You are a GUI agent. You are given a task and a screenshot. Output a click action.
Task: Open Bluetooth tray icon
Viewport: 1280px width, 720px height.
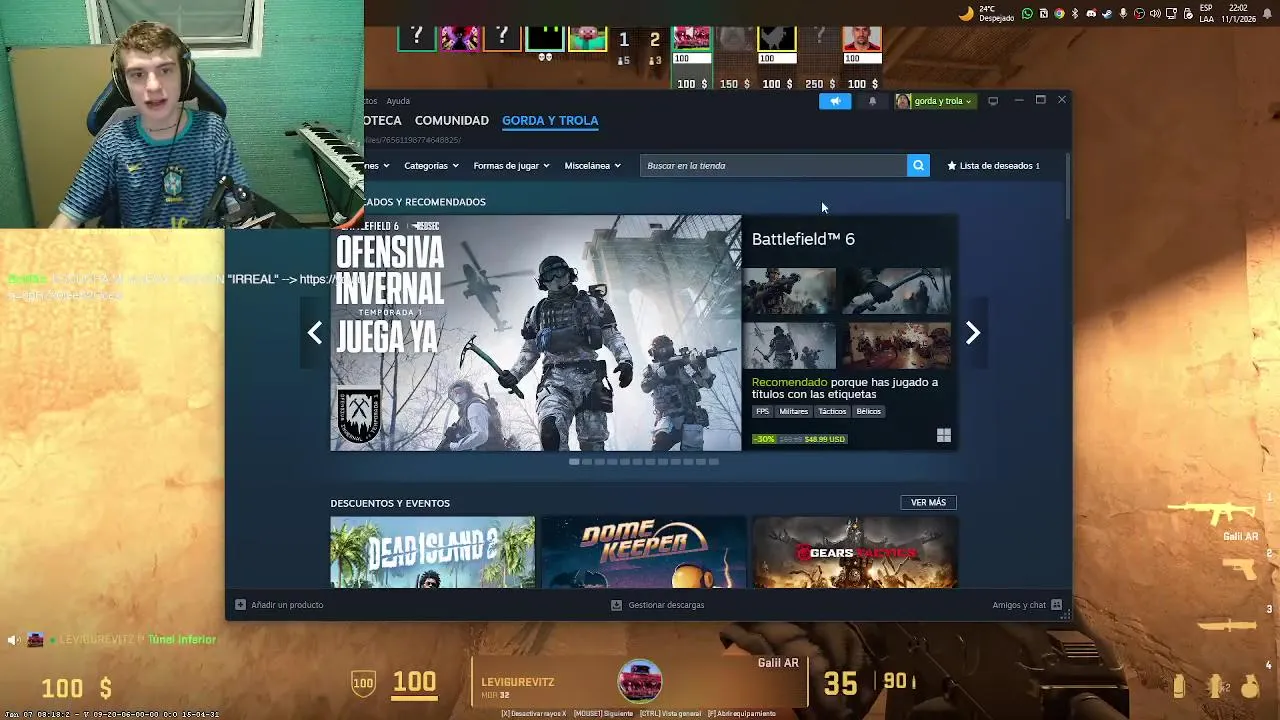[x=1075, y=13]
